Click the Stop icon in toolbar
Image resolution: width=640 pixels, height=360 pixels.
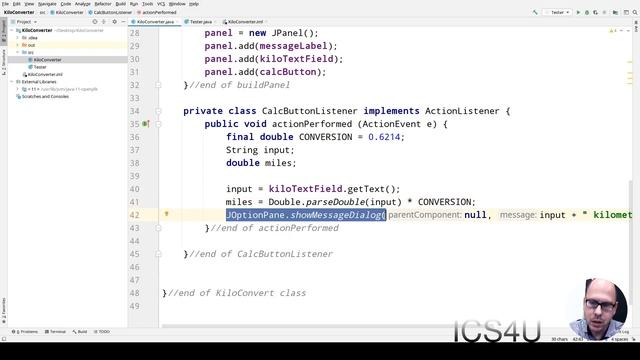[x=604, y=13]
